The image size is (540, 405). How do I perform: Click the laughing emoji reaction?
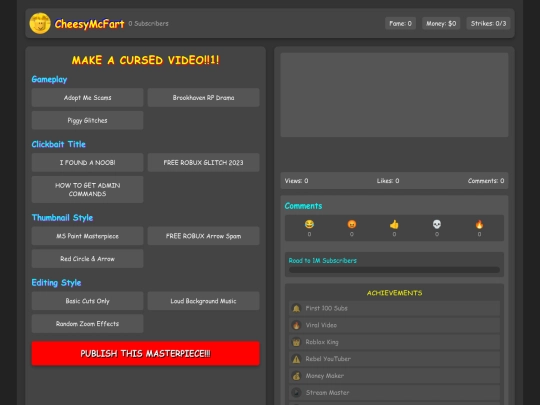[309, 225]
